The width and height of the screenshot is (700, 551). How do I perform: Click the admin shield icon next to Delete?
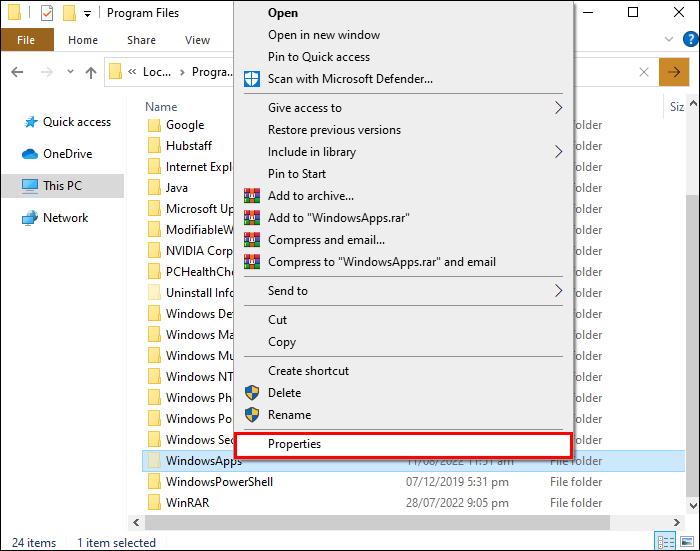252,393
